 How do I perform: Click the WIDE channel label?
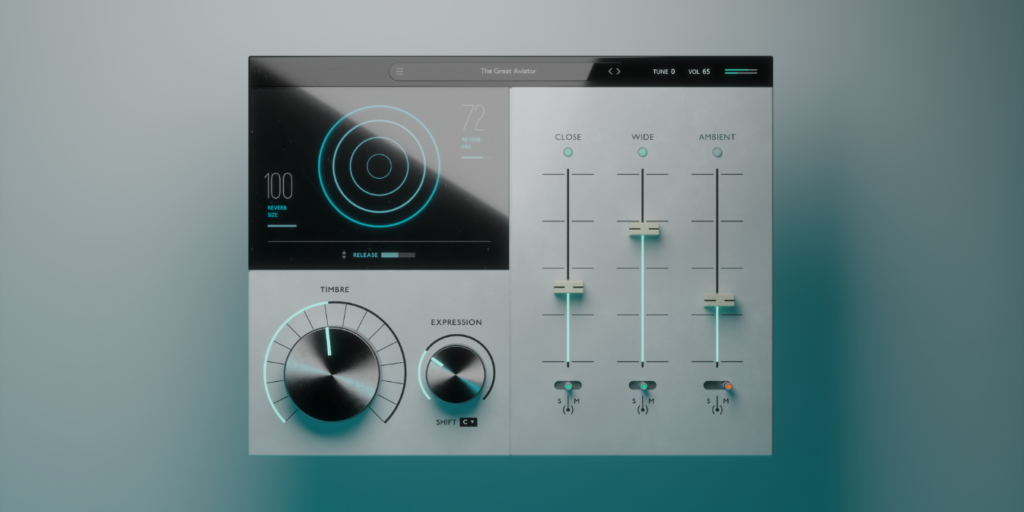(643, 137)
